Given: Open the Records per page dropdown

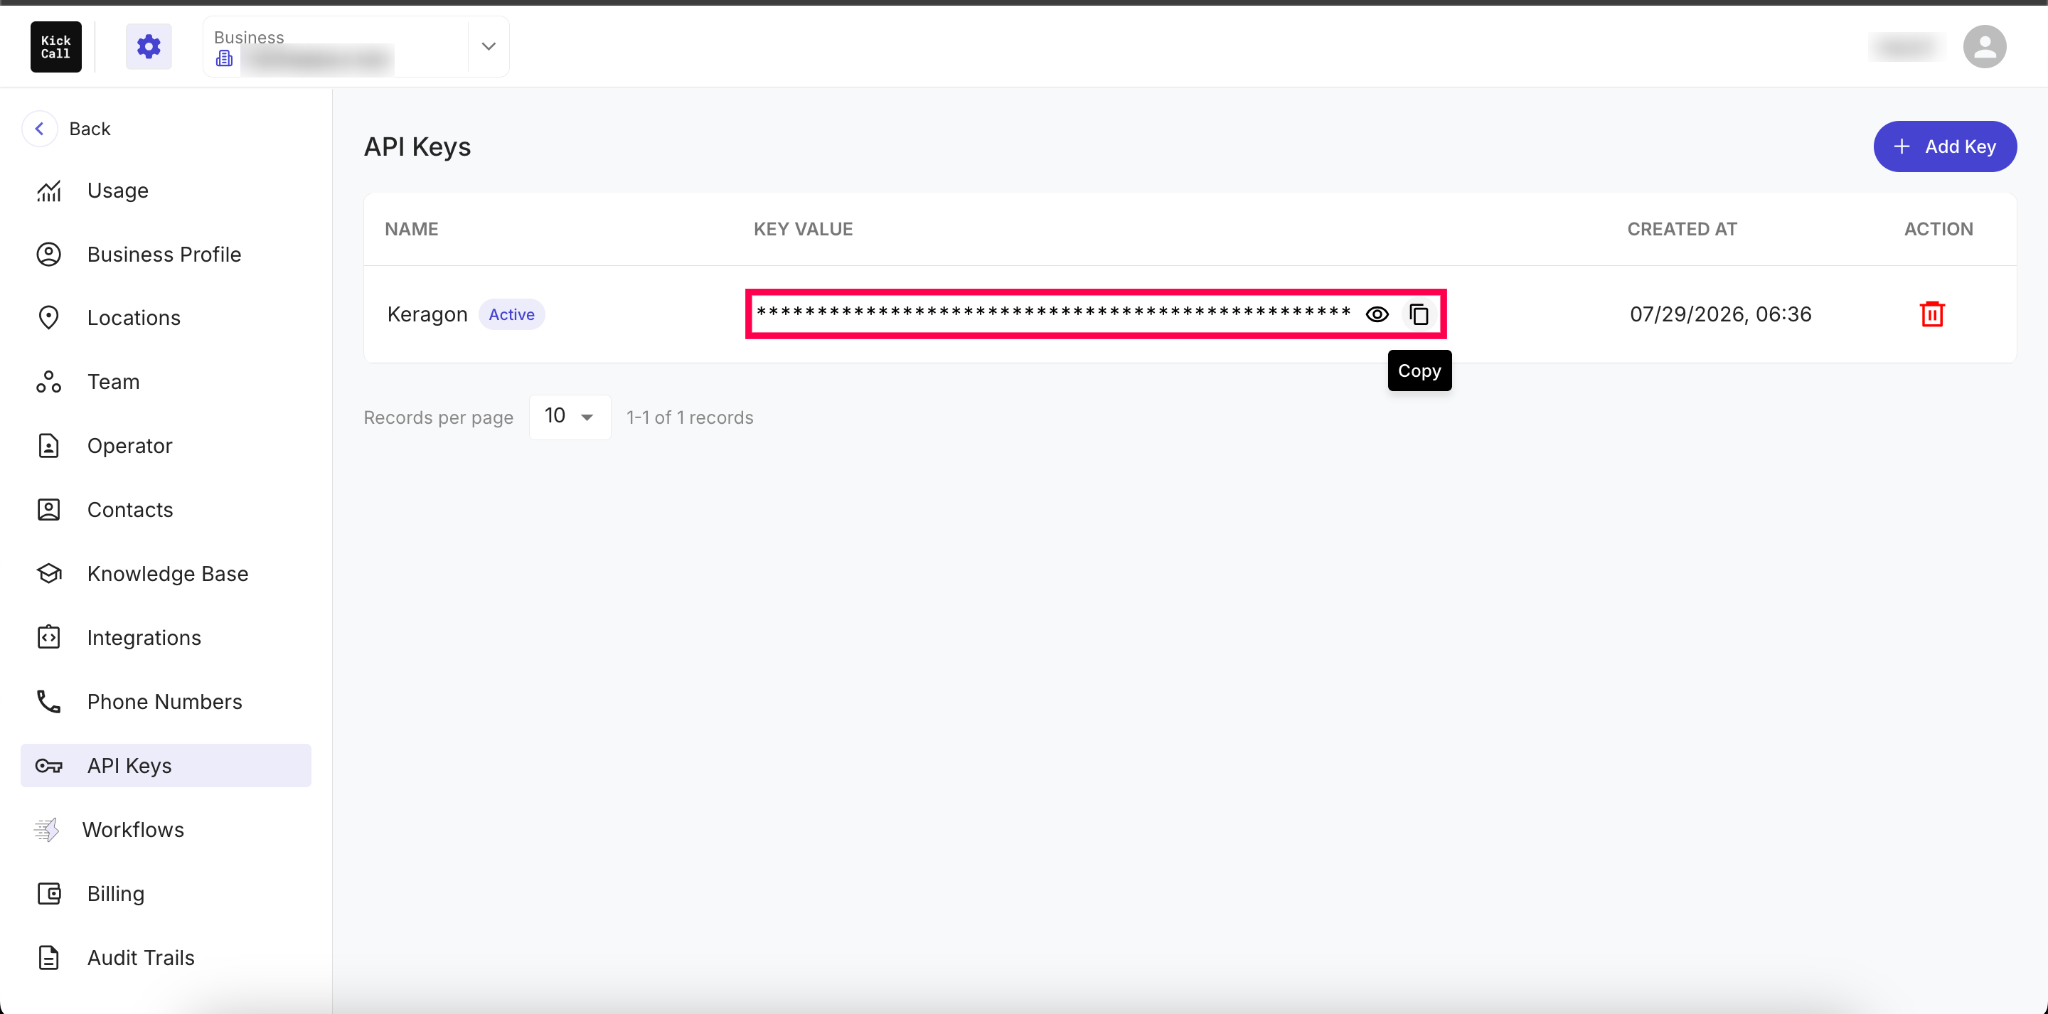Looking at the screenshot, I should pyautogui.click(x=570, y=416).
